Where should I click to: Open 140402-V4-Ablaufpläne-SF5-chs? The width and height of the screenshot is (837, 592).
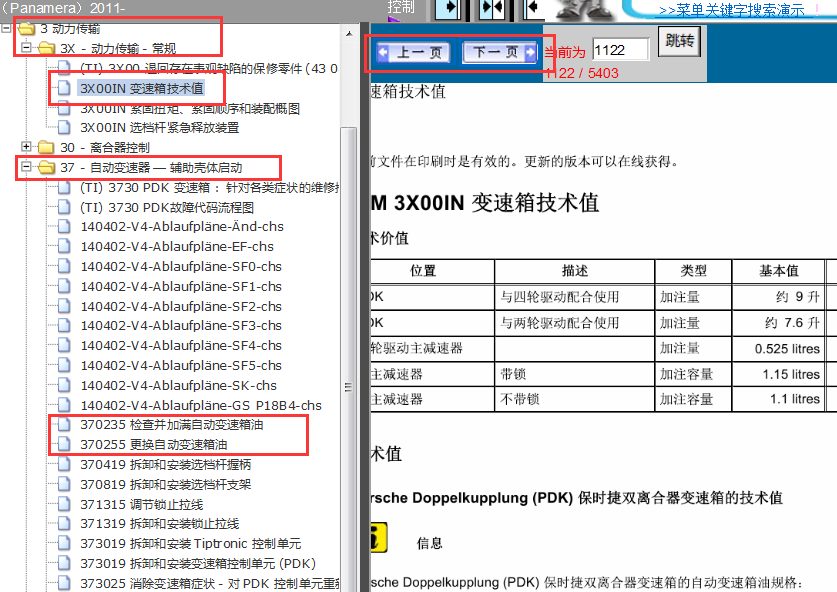point(181,365)
